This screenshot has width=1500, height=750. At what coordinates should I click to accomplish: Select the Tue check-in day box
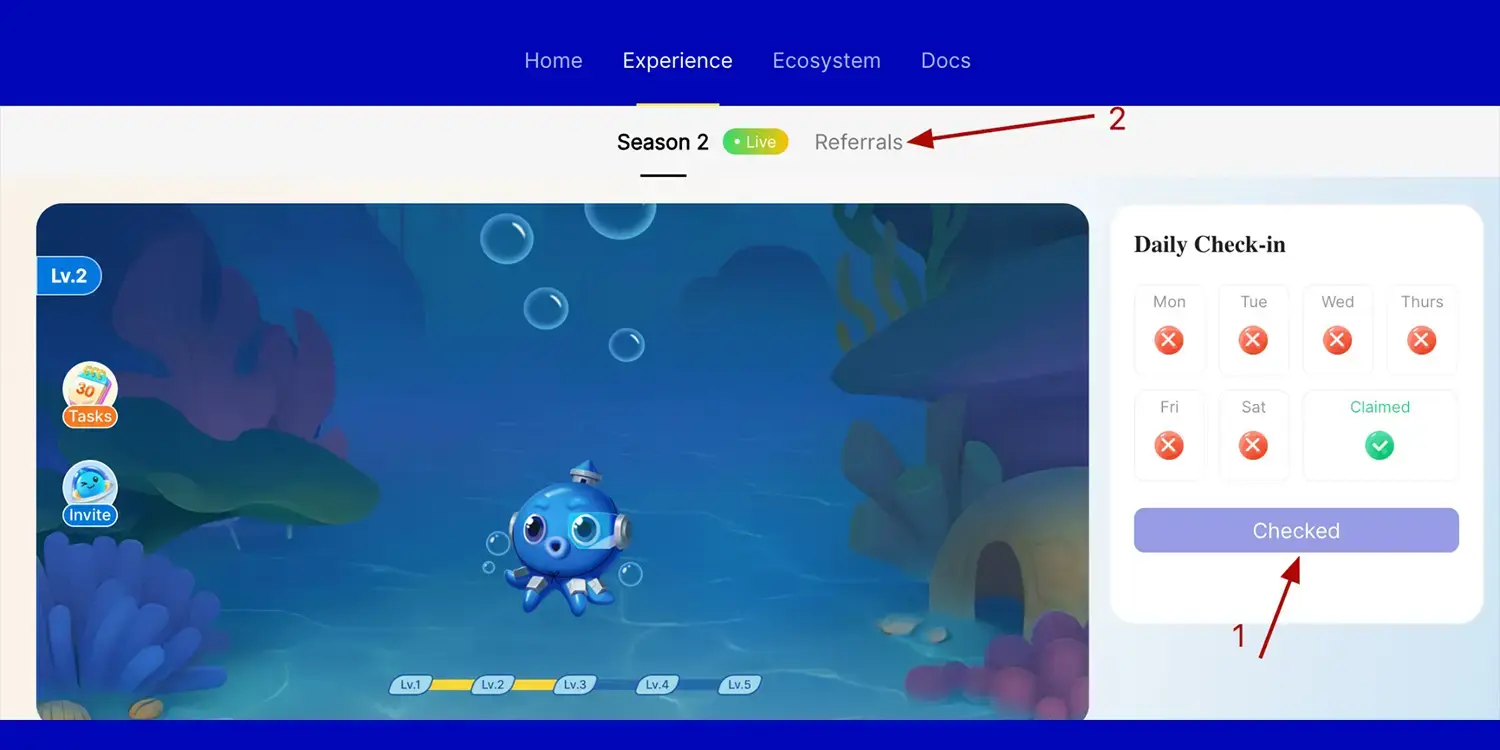click(1253, 330)
